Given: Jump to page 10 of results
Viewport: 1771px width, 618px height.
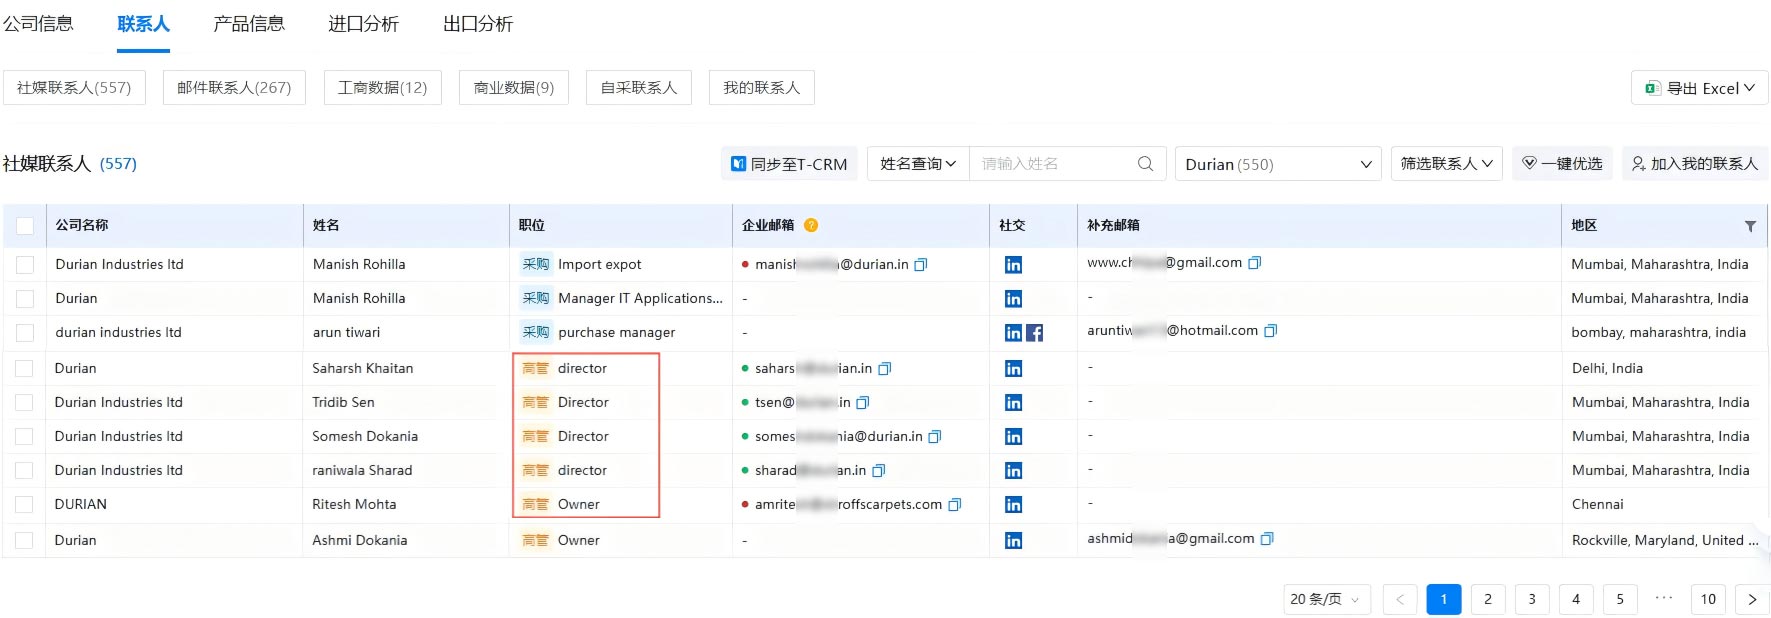Looking at the screenshot, I should tap(1708, 599).
